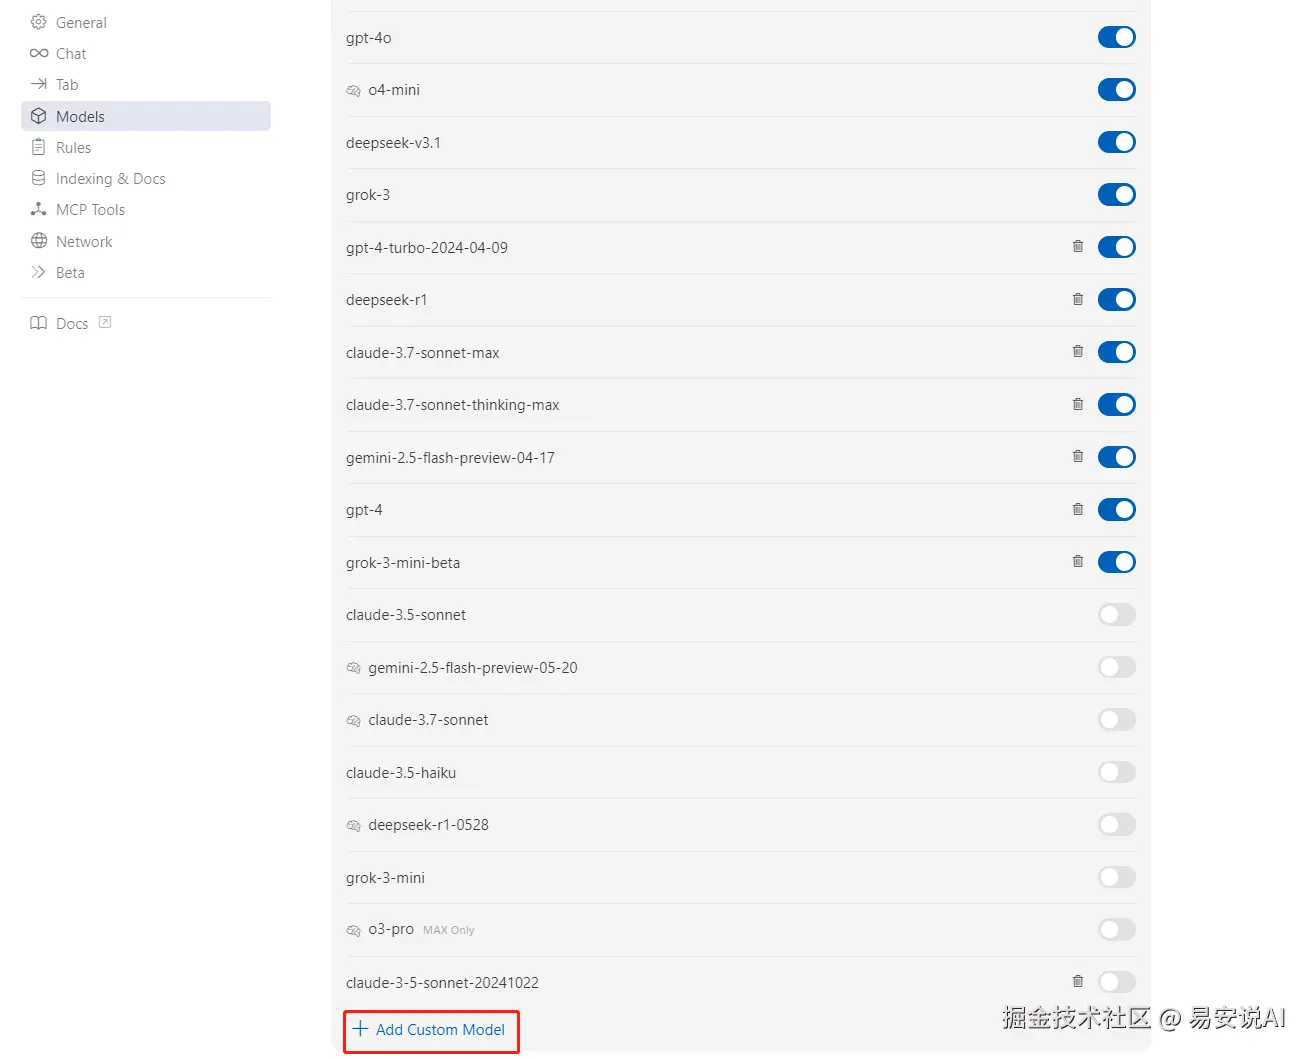Remove claude-3-5-sonnet-20241022 via trash icon
Image resolution: width=1314 pixels, height=1059 pixels.
click(x=1077, y=982)
